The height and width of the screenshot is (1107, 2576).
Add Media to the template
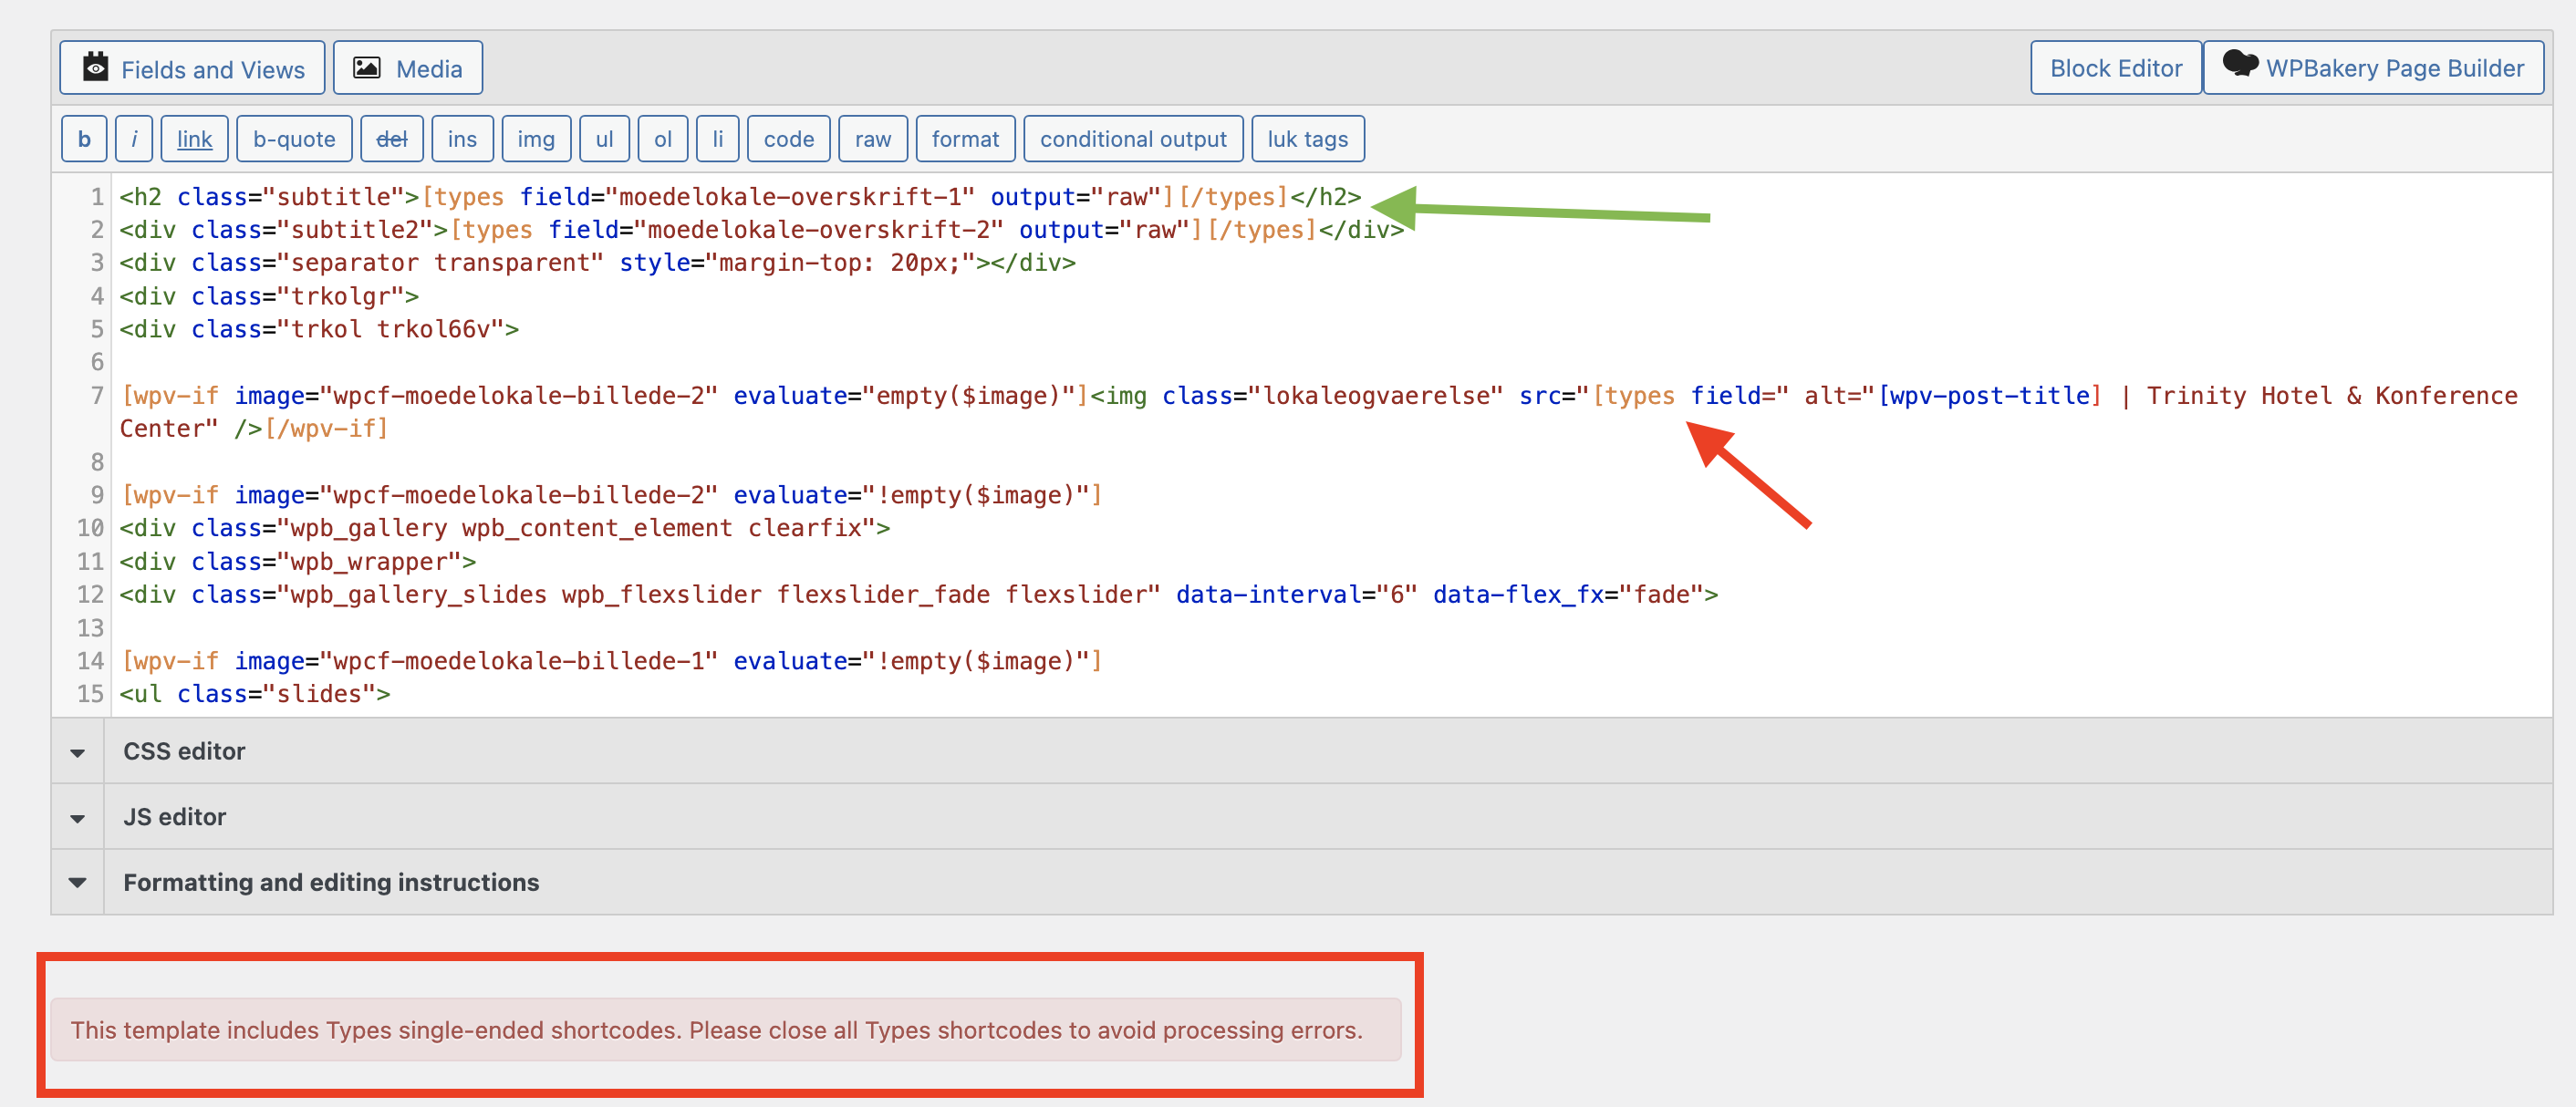click(408, 68)
